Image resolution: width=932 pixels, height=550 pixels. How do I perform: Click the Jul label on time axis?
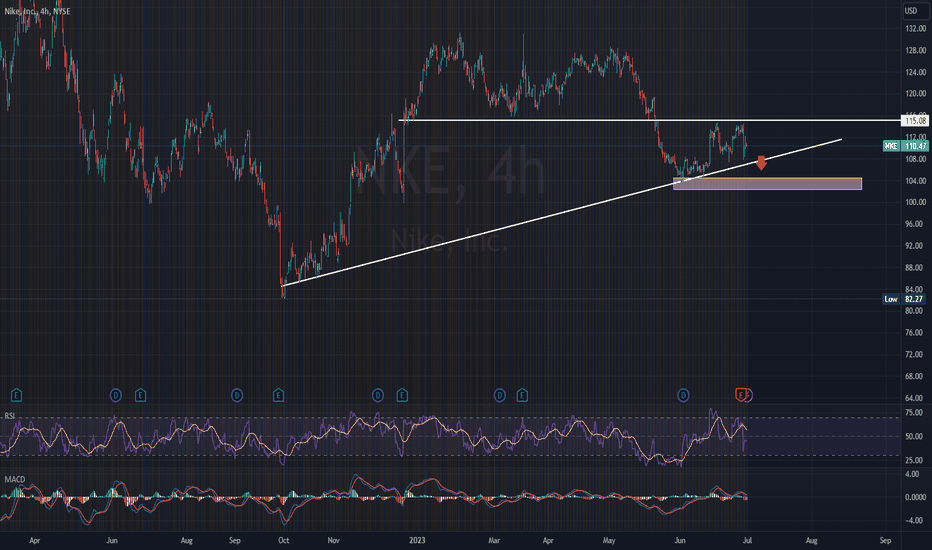pyautogui.click(x=747, y=540)
